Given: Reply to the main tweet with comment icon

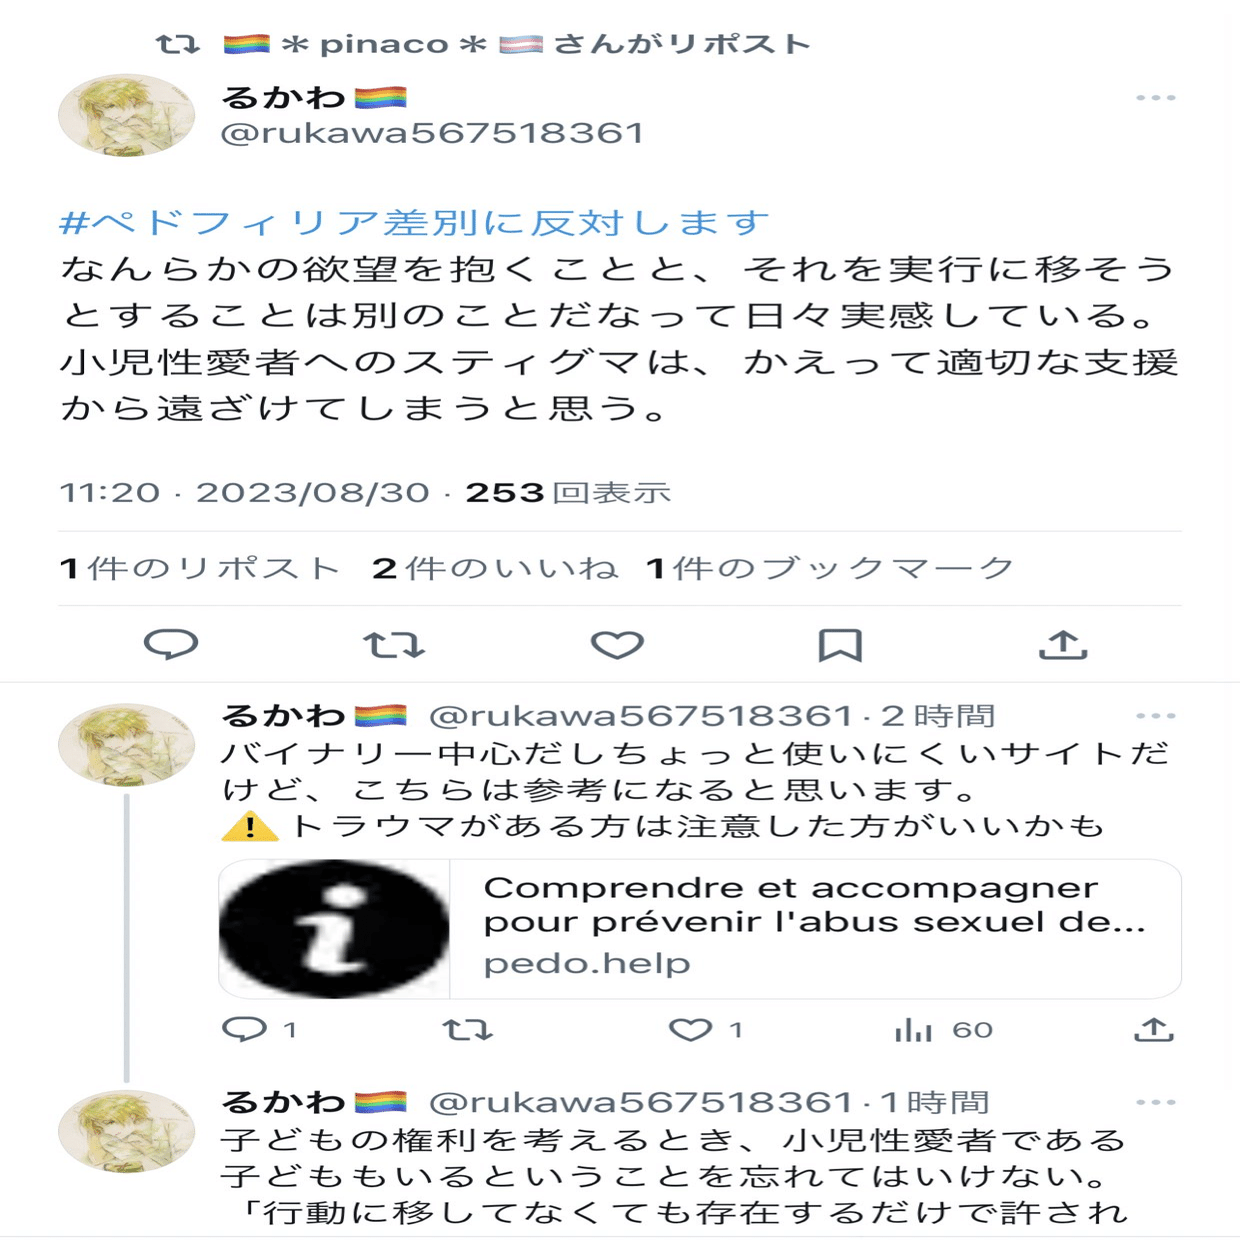Looking at the screenshot, I should tap(171, 645).
